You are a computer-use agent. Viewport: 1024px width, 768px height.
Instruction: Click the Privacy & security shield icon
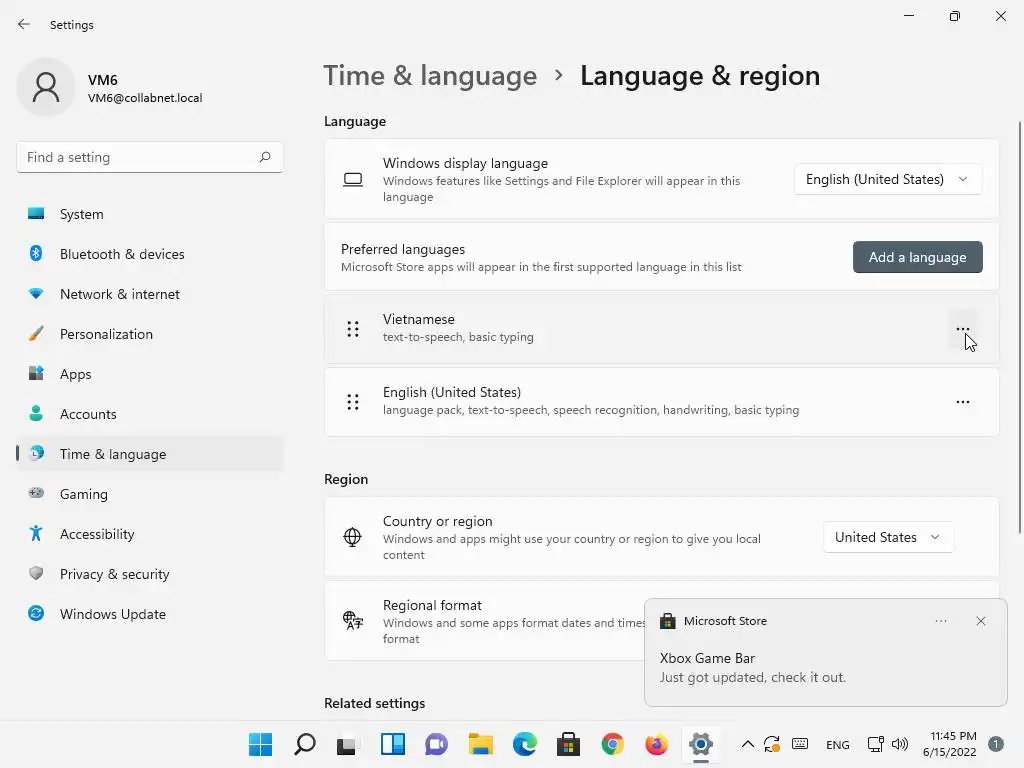[x=36, y=573]
